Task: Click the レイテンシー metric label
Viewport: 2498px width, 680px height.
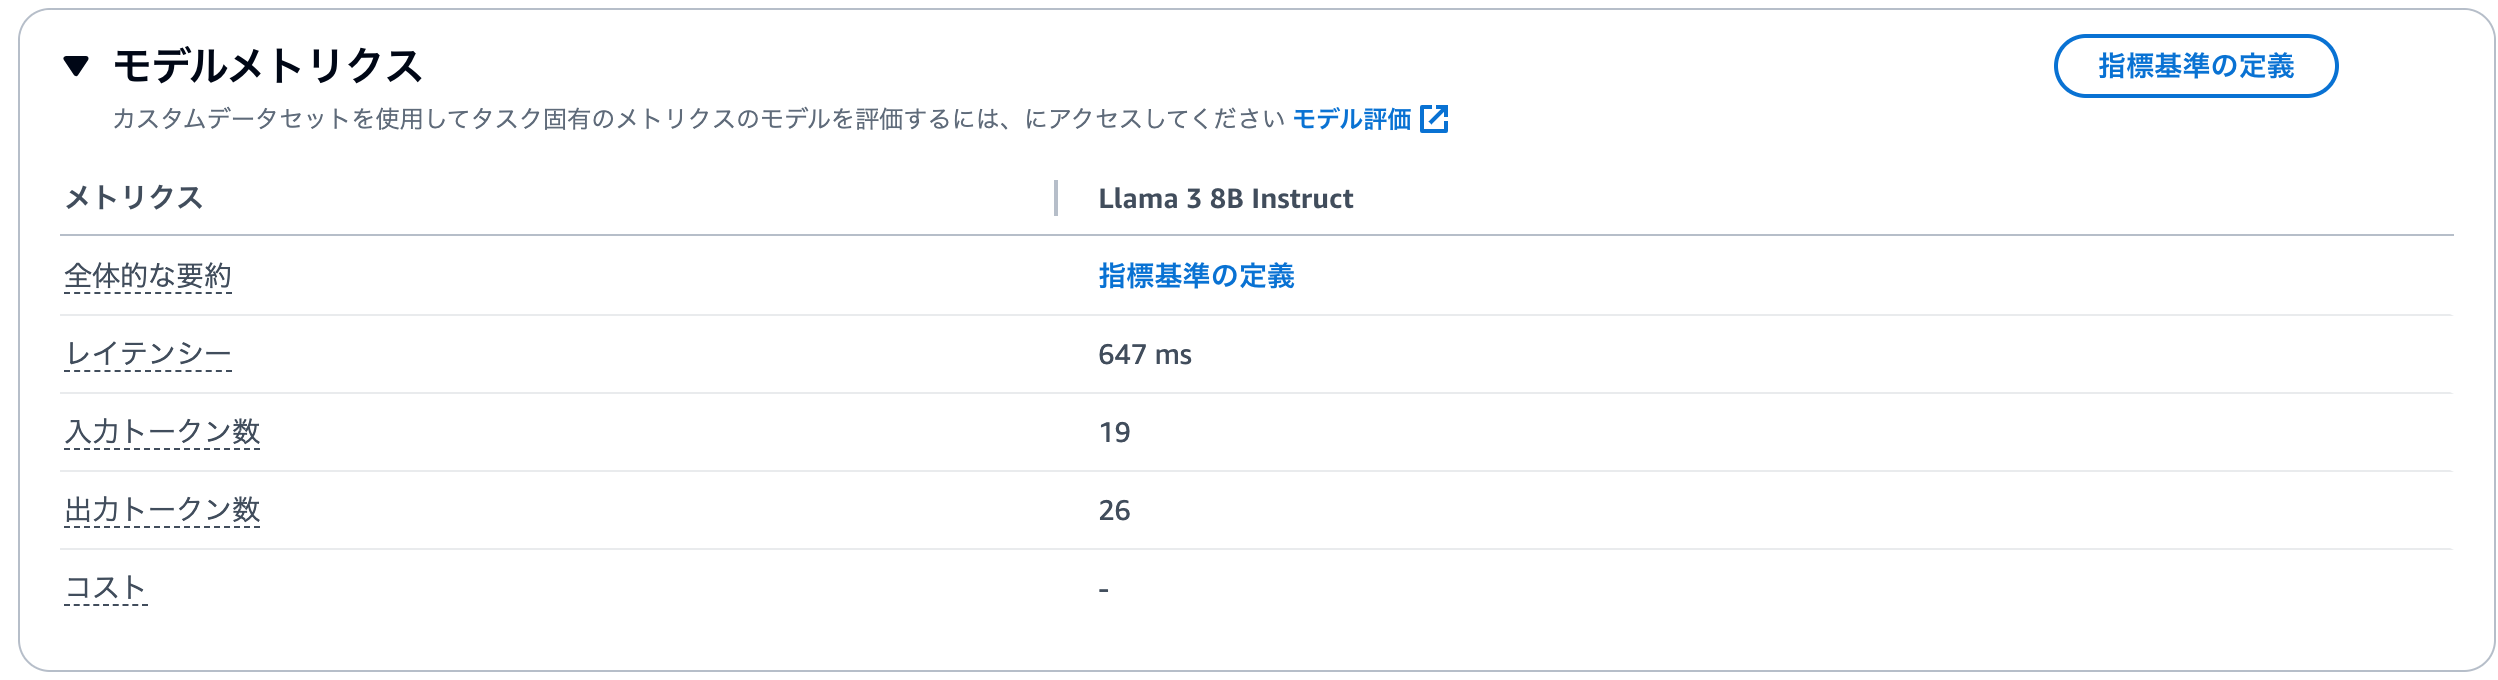Action: coord(148,354)
